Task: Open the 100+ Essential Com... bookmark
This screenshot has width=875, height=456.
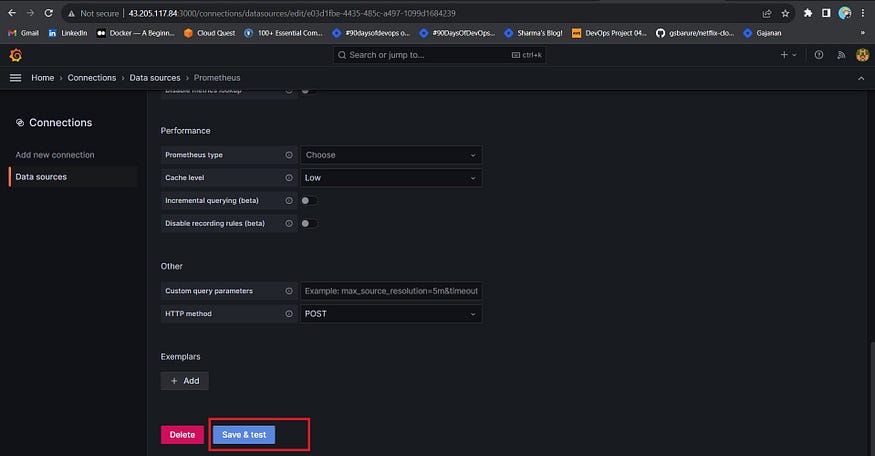Action: [283, 33]
